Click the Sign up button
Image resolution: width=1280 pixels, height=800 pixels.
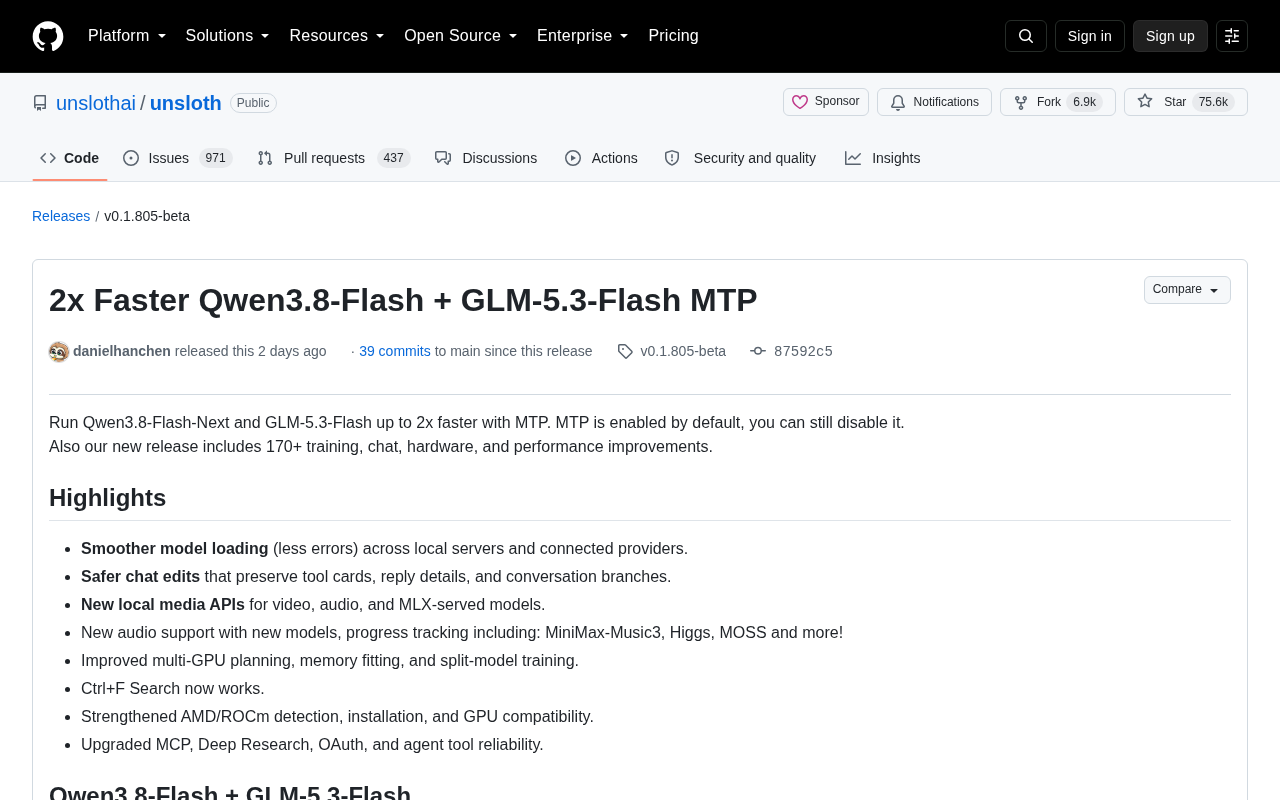pyautogui.click(x=1170, y=36)
